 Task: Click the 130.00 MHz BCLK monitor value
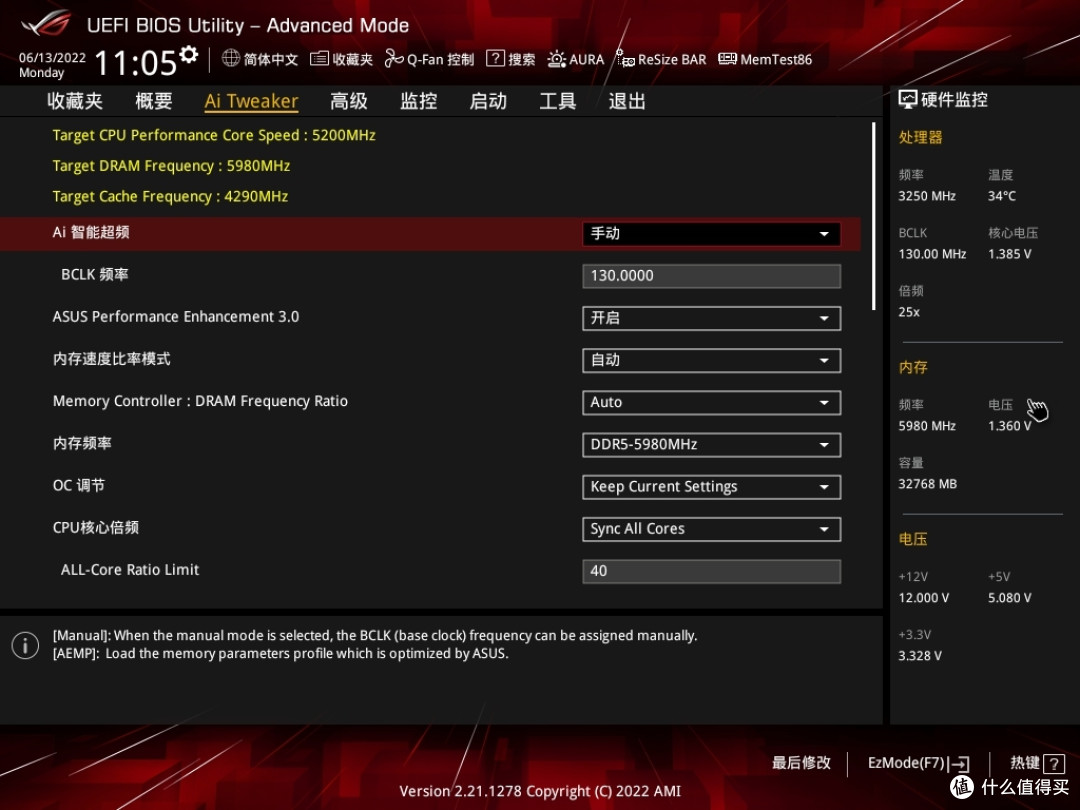pyautogui.click(x=932, y=254)
